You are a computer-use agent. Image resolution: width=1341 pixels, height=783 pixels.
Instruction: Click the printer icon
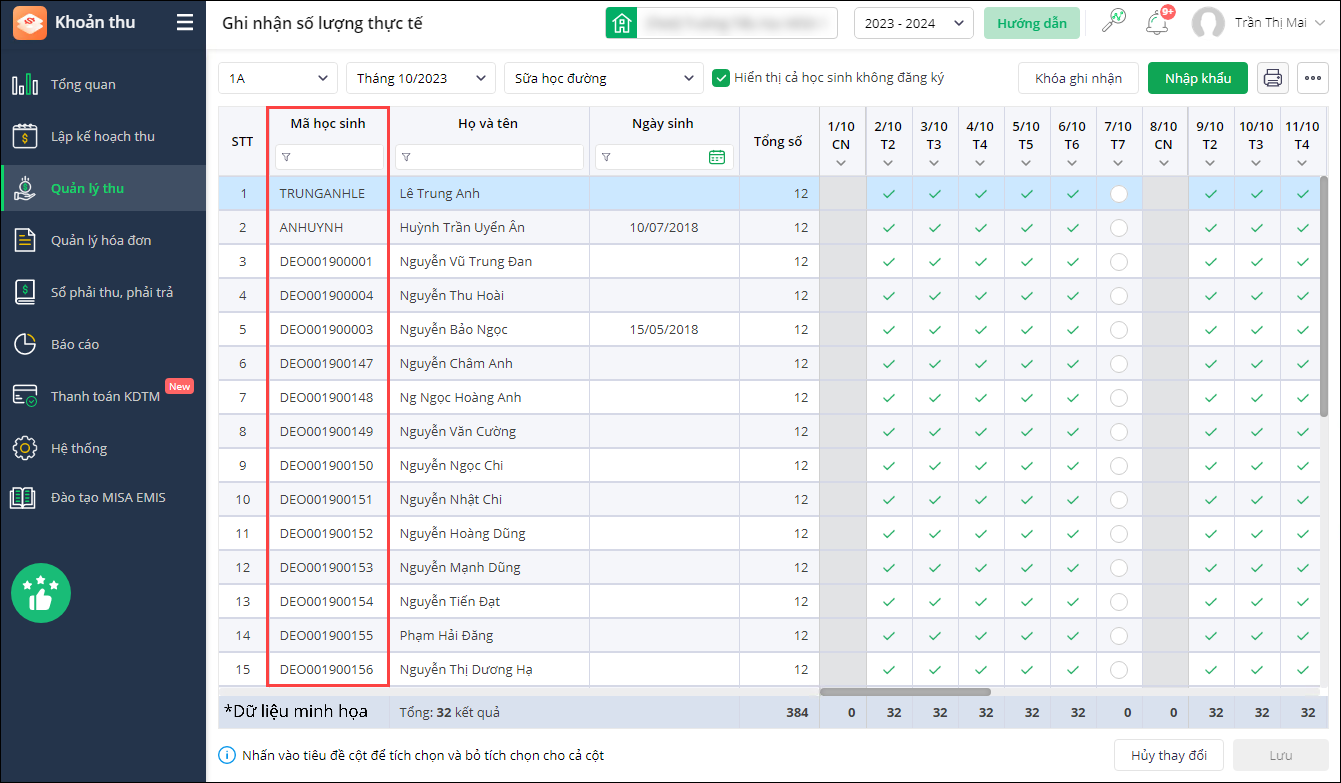(1272, 78)
